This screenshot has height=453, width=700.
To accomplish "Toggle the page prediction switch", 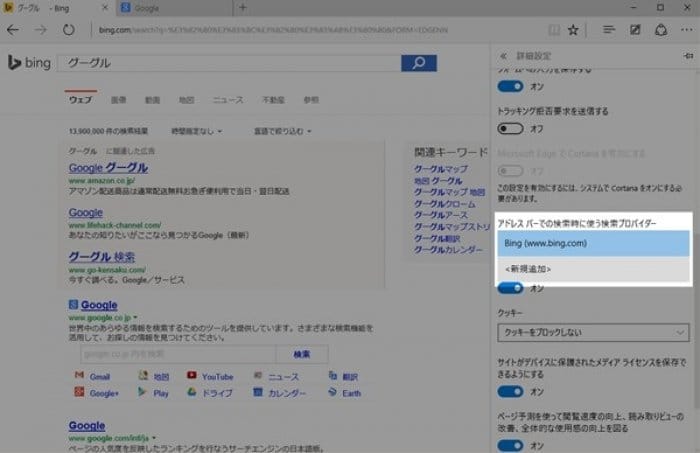I will point(510,445).
